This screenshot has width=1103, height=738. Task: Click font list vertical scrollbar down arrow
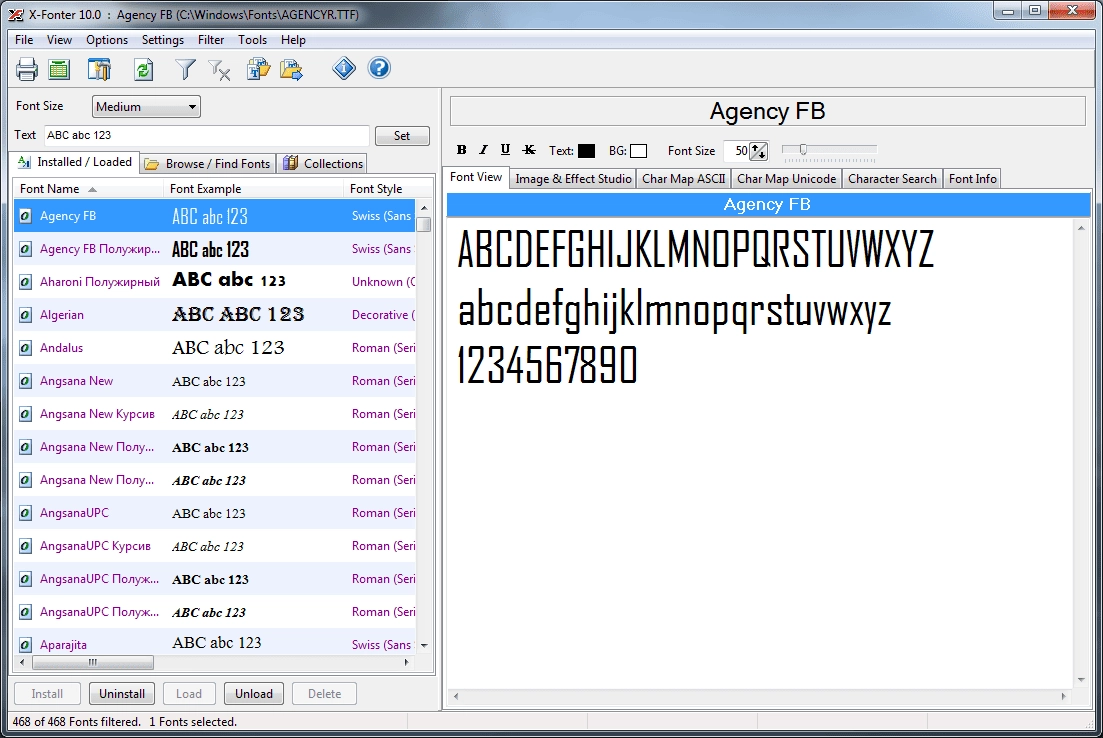[x=423, y=645]
